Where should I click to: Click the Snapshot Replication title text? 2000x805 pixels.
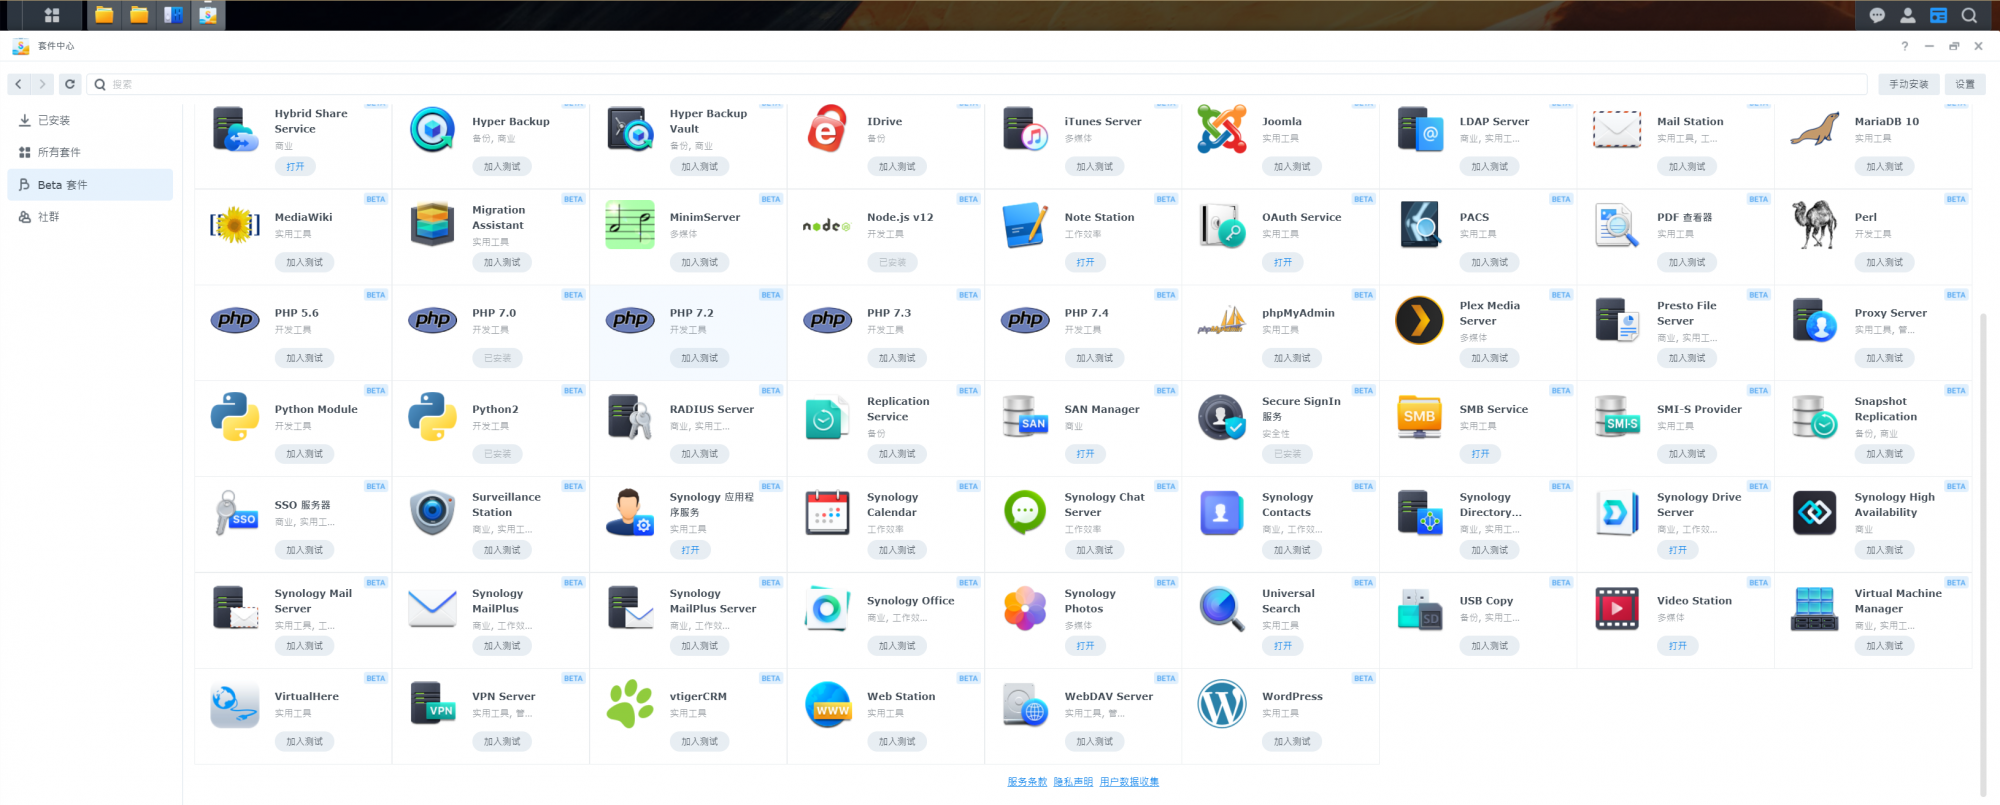pyautogui.click(x=1885, y=409)
